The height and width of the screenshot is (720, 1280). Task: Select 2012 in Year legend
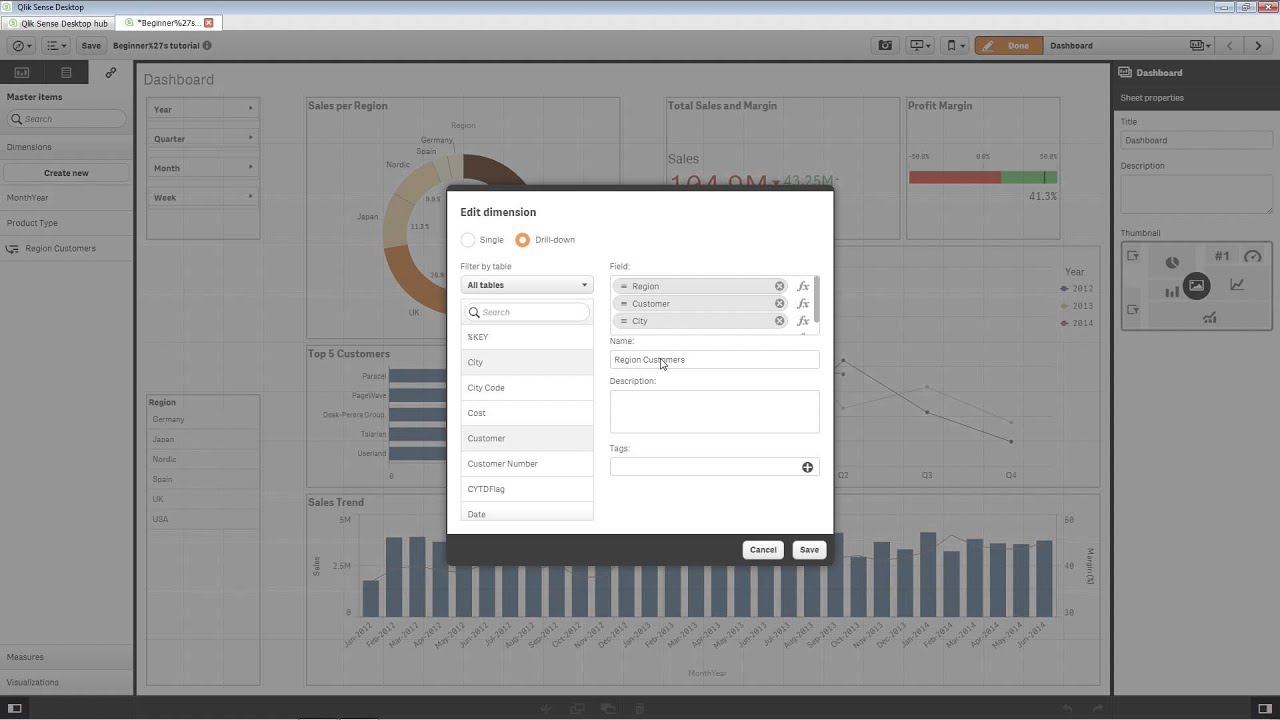click(1078, 288)
